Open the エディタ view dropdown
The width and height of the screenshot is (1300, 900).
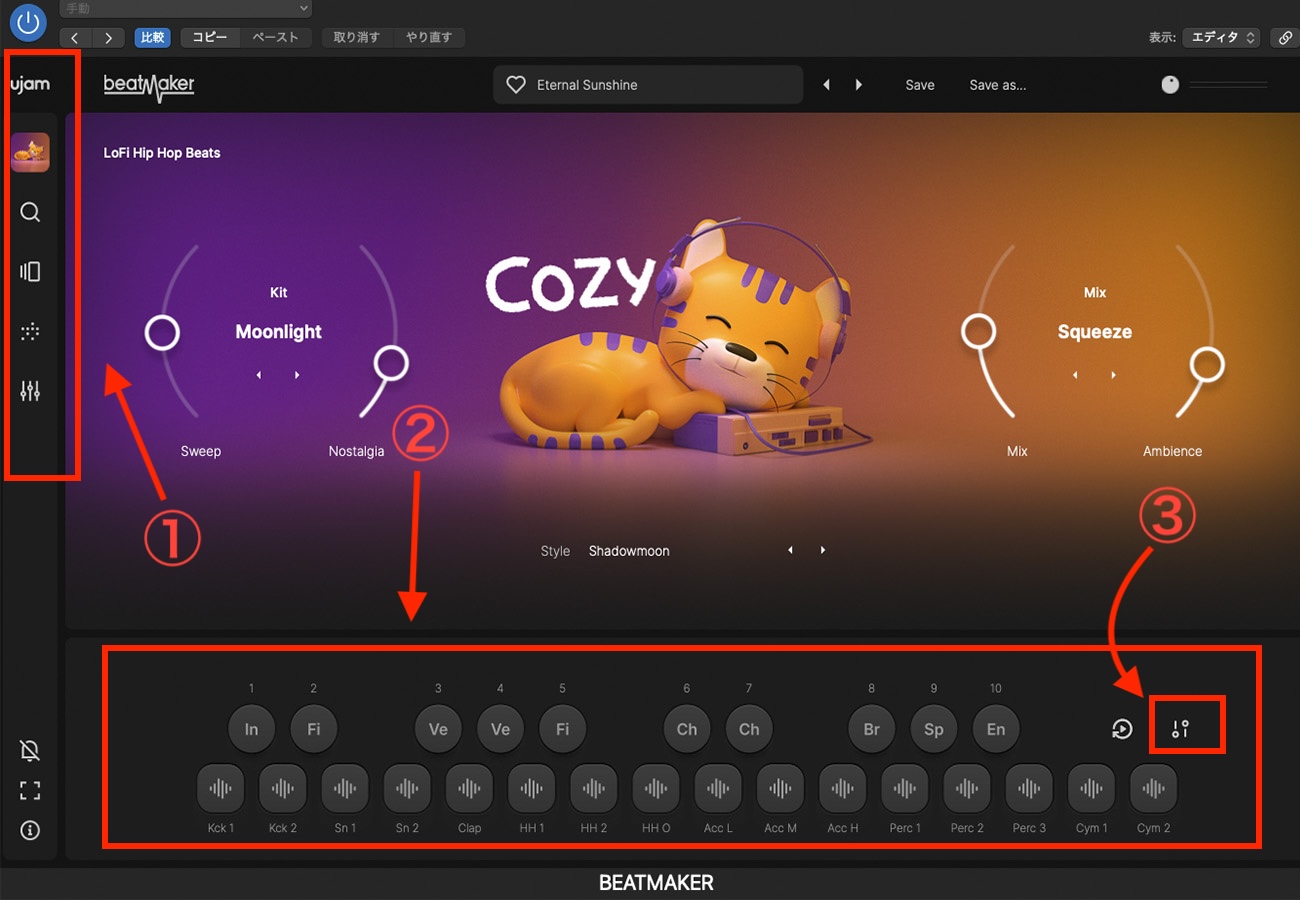pyautogui.click(x=1223, y=38)
